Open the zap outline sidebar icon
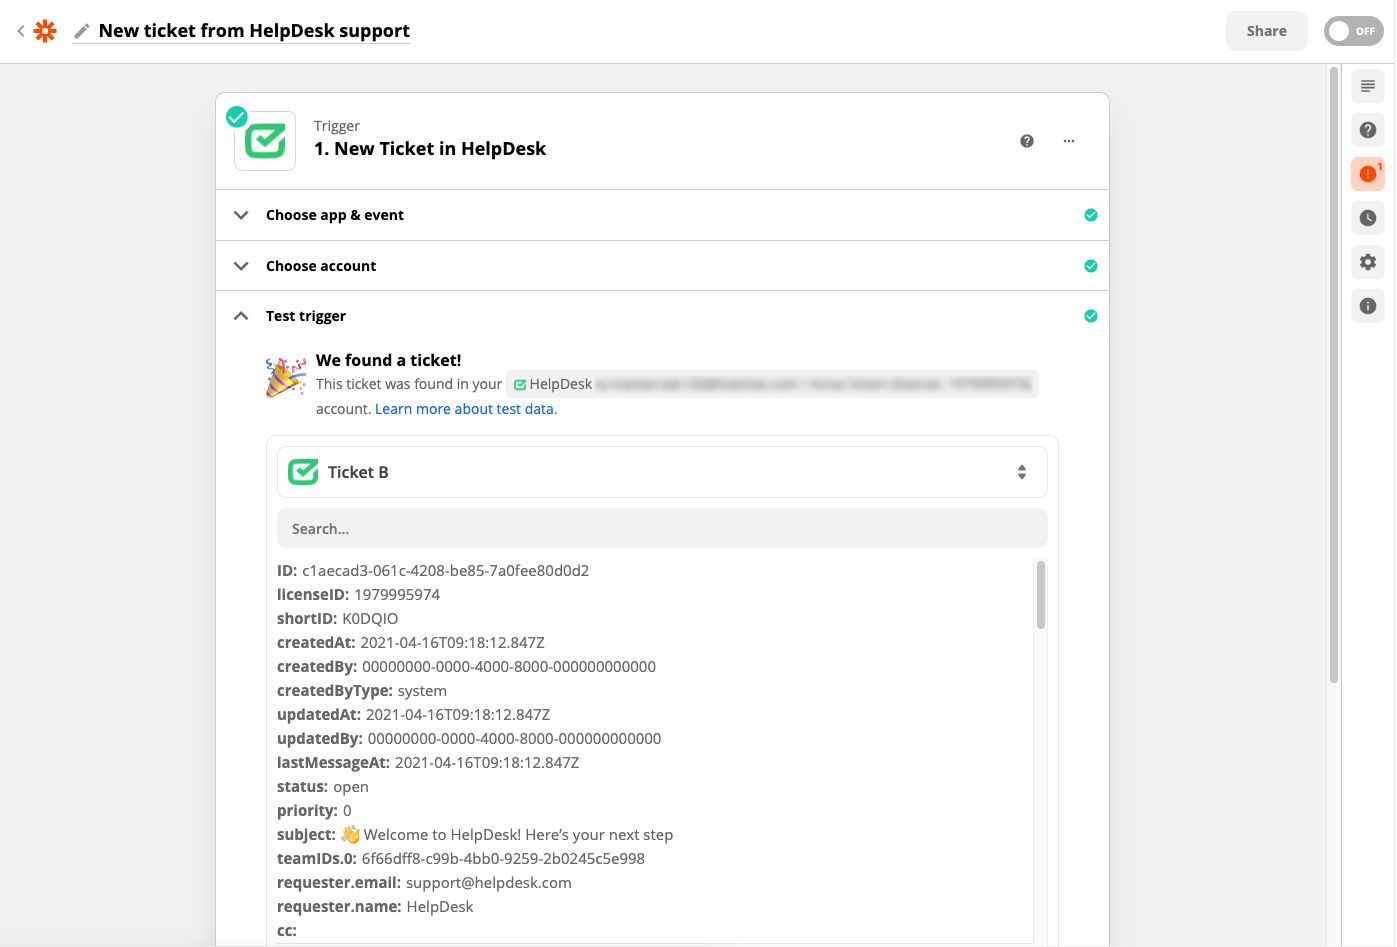 1368,86
